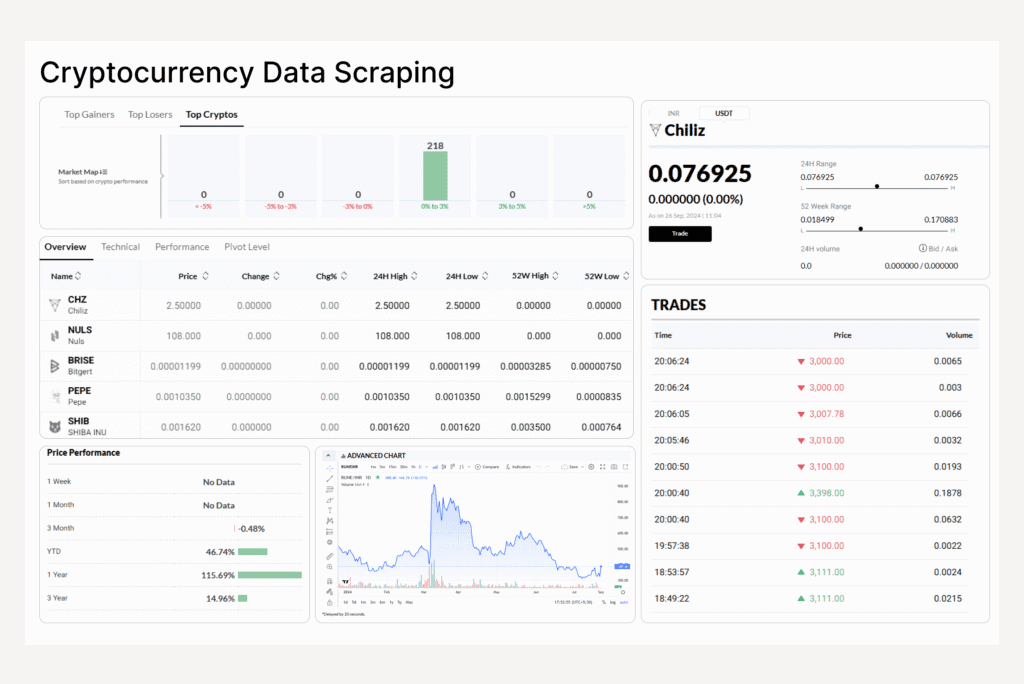This screenshot has width=1024, height=684.
Task: Enter fullscreen mode on the Advanced Chart
Action: pyautogui.click(x=603, y=467)
